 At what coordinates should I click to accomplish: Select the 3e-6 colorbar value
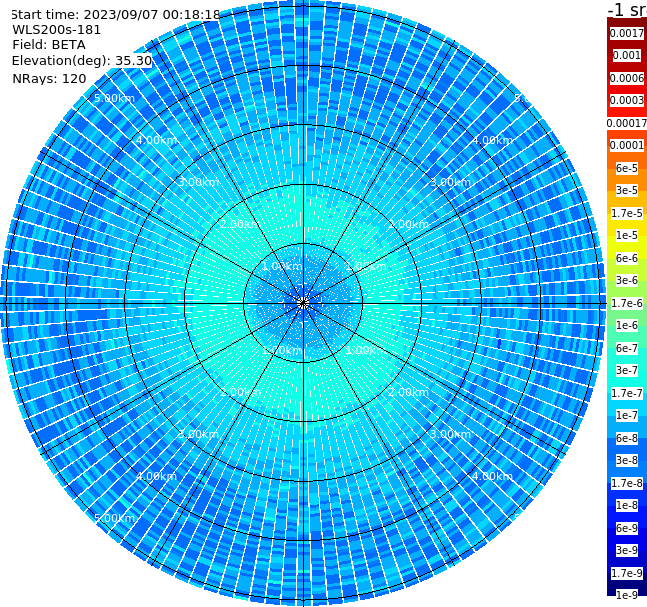pyautogui.click(x=627, y=280)
